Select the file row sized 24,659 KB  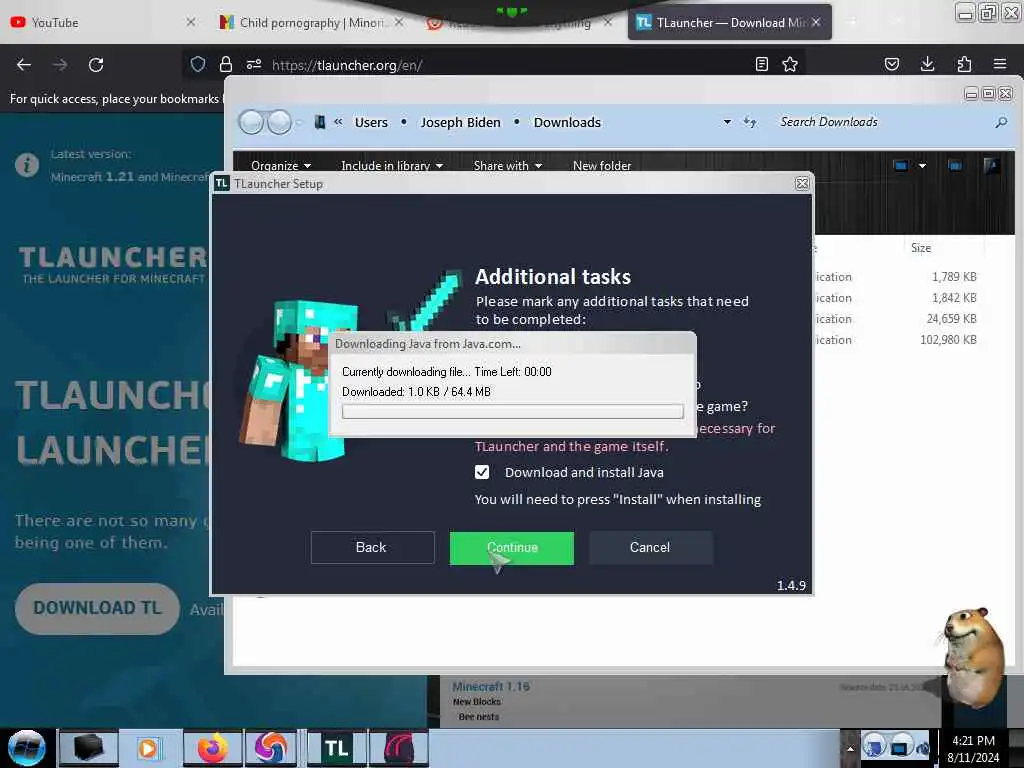tap(896, 319)
